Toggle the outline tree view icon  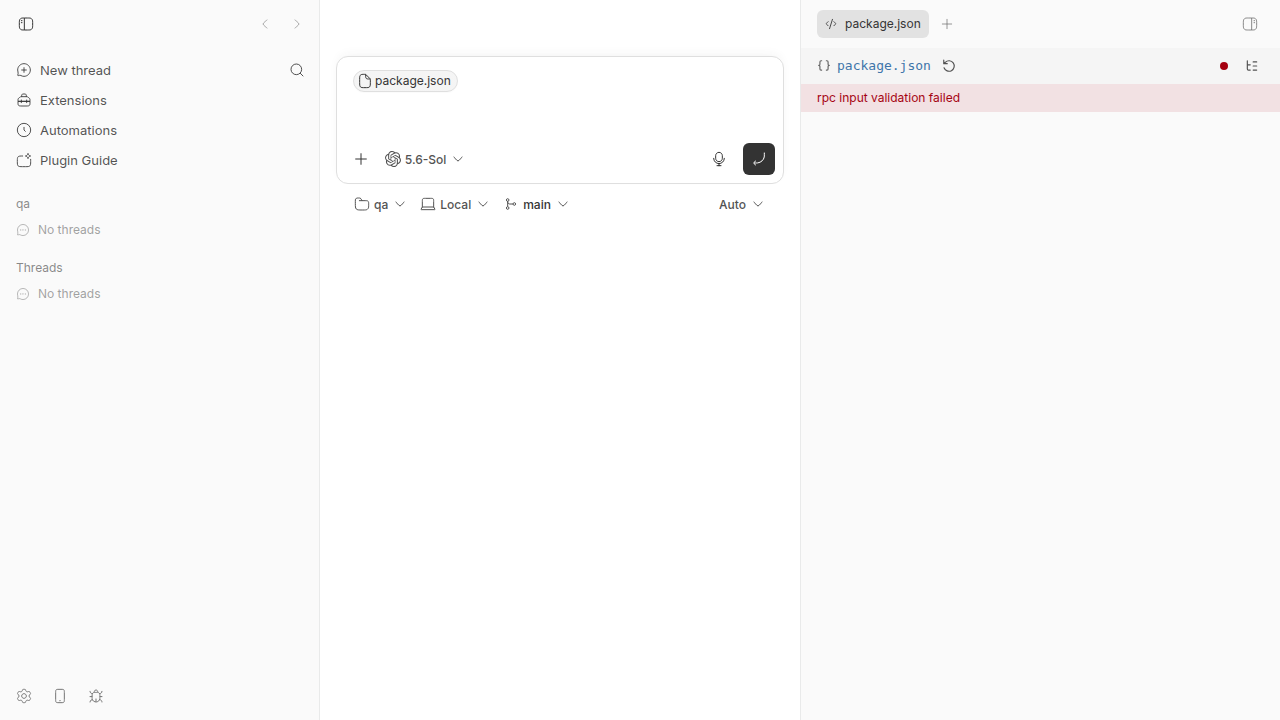click(x=1252, y=66)
